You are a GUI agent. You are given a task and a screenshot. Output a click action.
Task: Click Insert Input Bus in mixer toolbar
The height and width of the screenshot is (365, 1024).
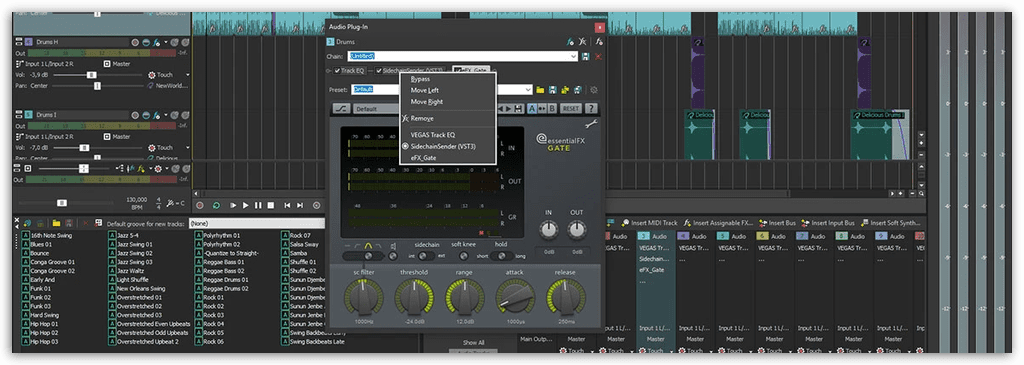tap(829, 223)
